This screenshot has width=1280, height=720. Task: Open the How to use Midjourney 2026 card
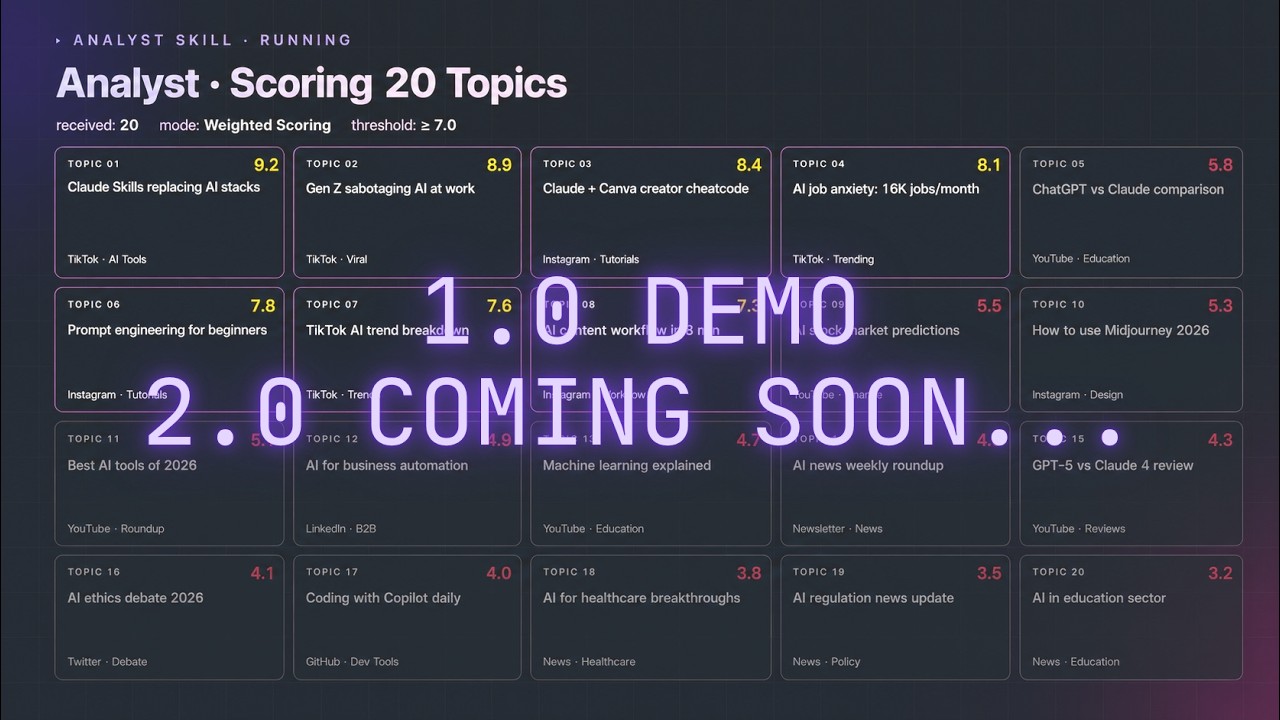tap(1131, 350)
